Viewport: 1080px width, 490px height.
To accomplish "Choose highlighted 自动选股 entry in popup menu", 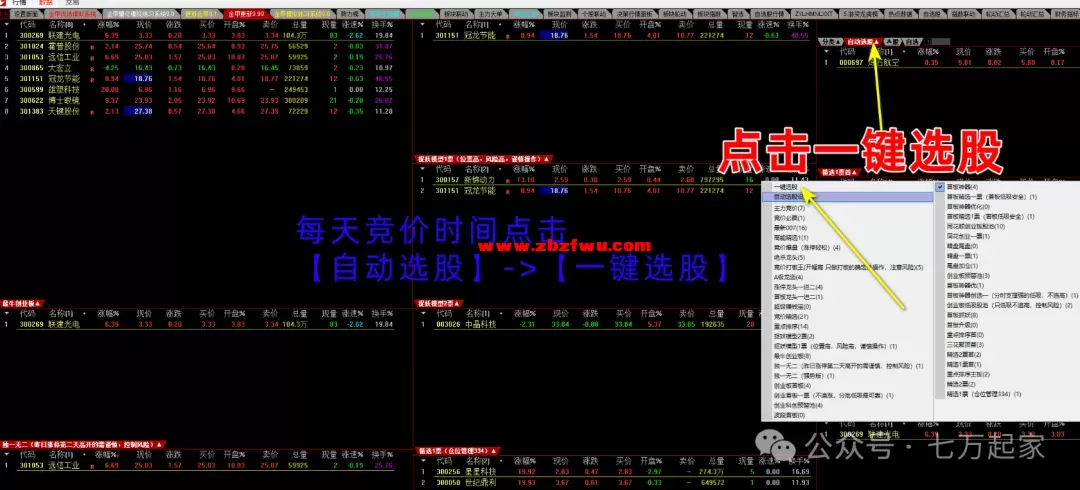I will (847, 197).
